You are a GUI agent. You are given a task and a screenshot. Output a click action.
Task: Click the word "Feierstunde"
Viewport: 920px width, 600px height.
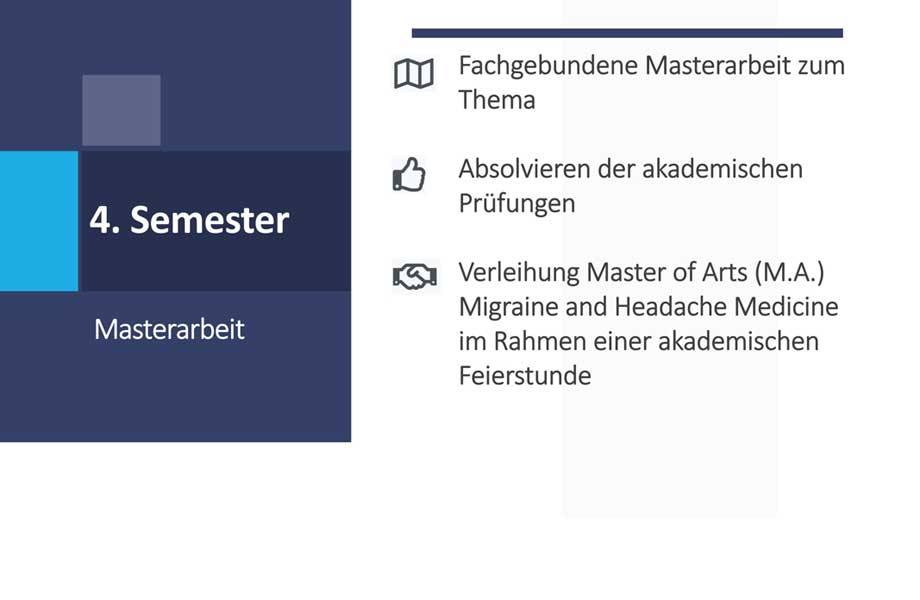tap(524, 375)
